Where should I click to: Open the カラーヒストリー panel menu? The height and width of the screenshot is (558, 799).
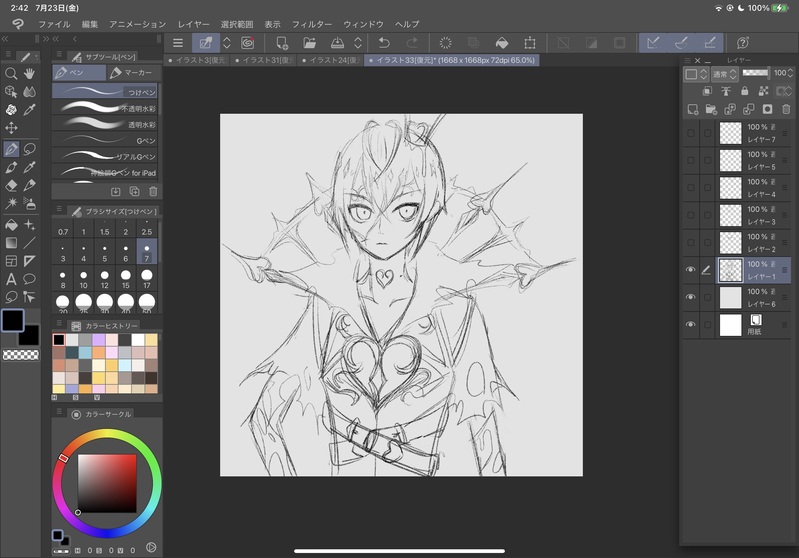[59, 324]
